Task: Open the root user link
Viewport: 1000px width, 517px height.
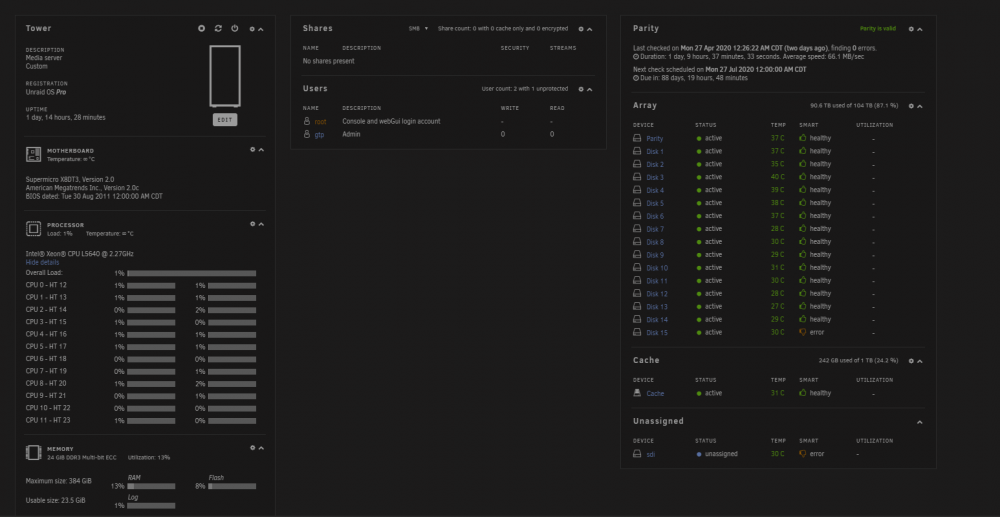Action: point(320,122)
